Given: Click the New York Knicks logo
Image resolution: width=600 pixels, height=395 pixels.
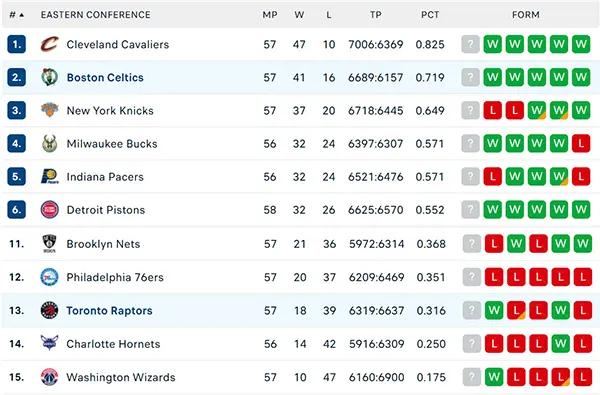Looking at the screenshot, I should point(49,110).
